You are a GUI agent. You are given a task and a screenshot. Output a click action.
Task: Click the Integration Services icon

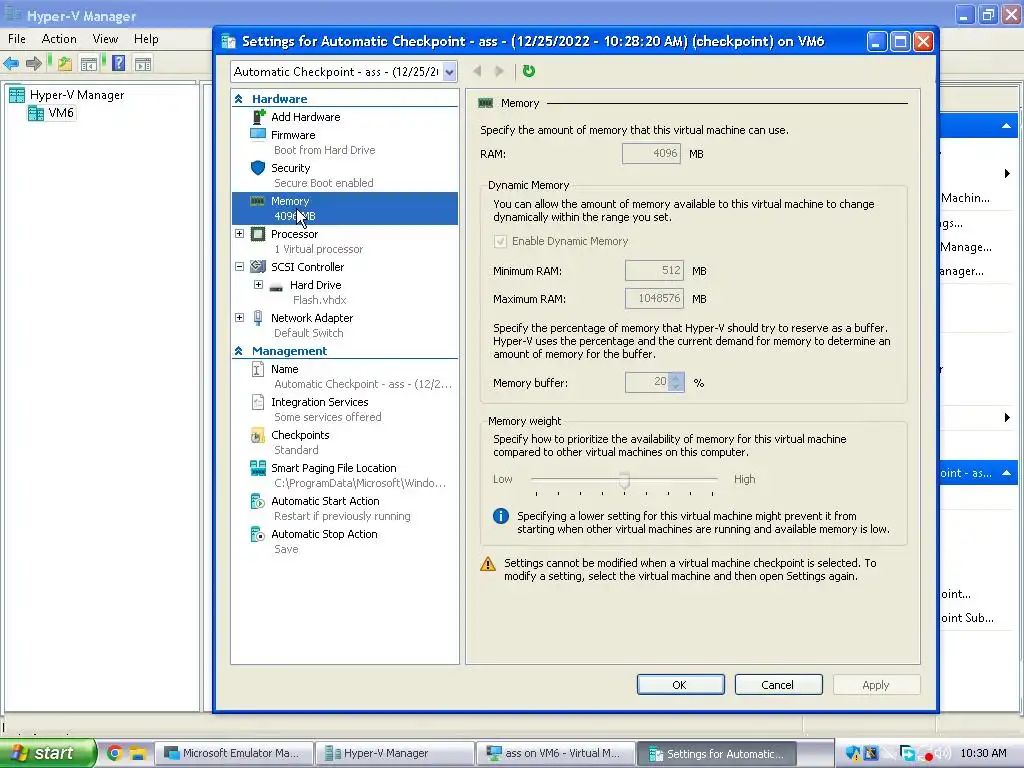pyautogui.click(x=258, y=402)
